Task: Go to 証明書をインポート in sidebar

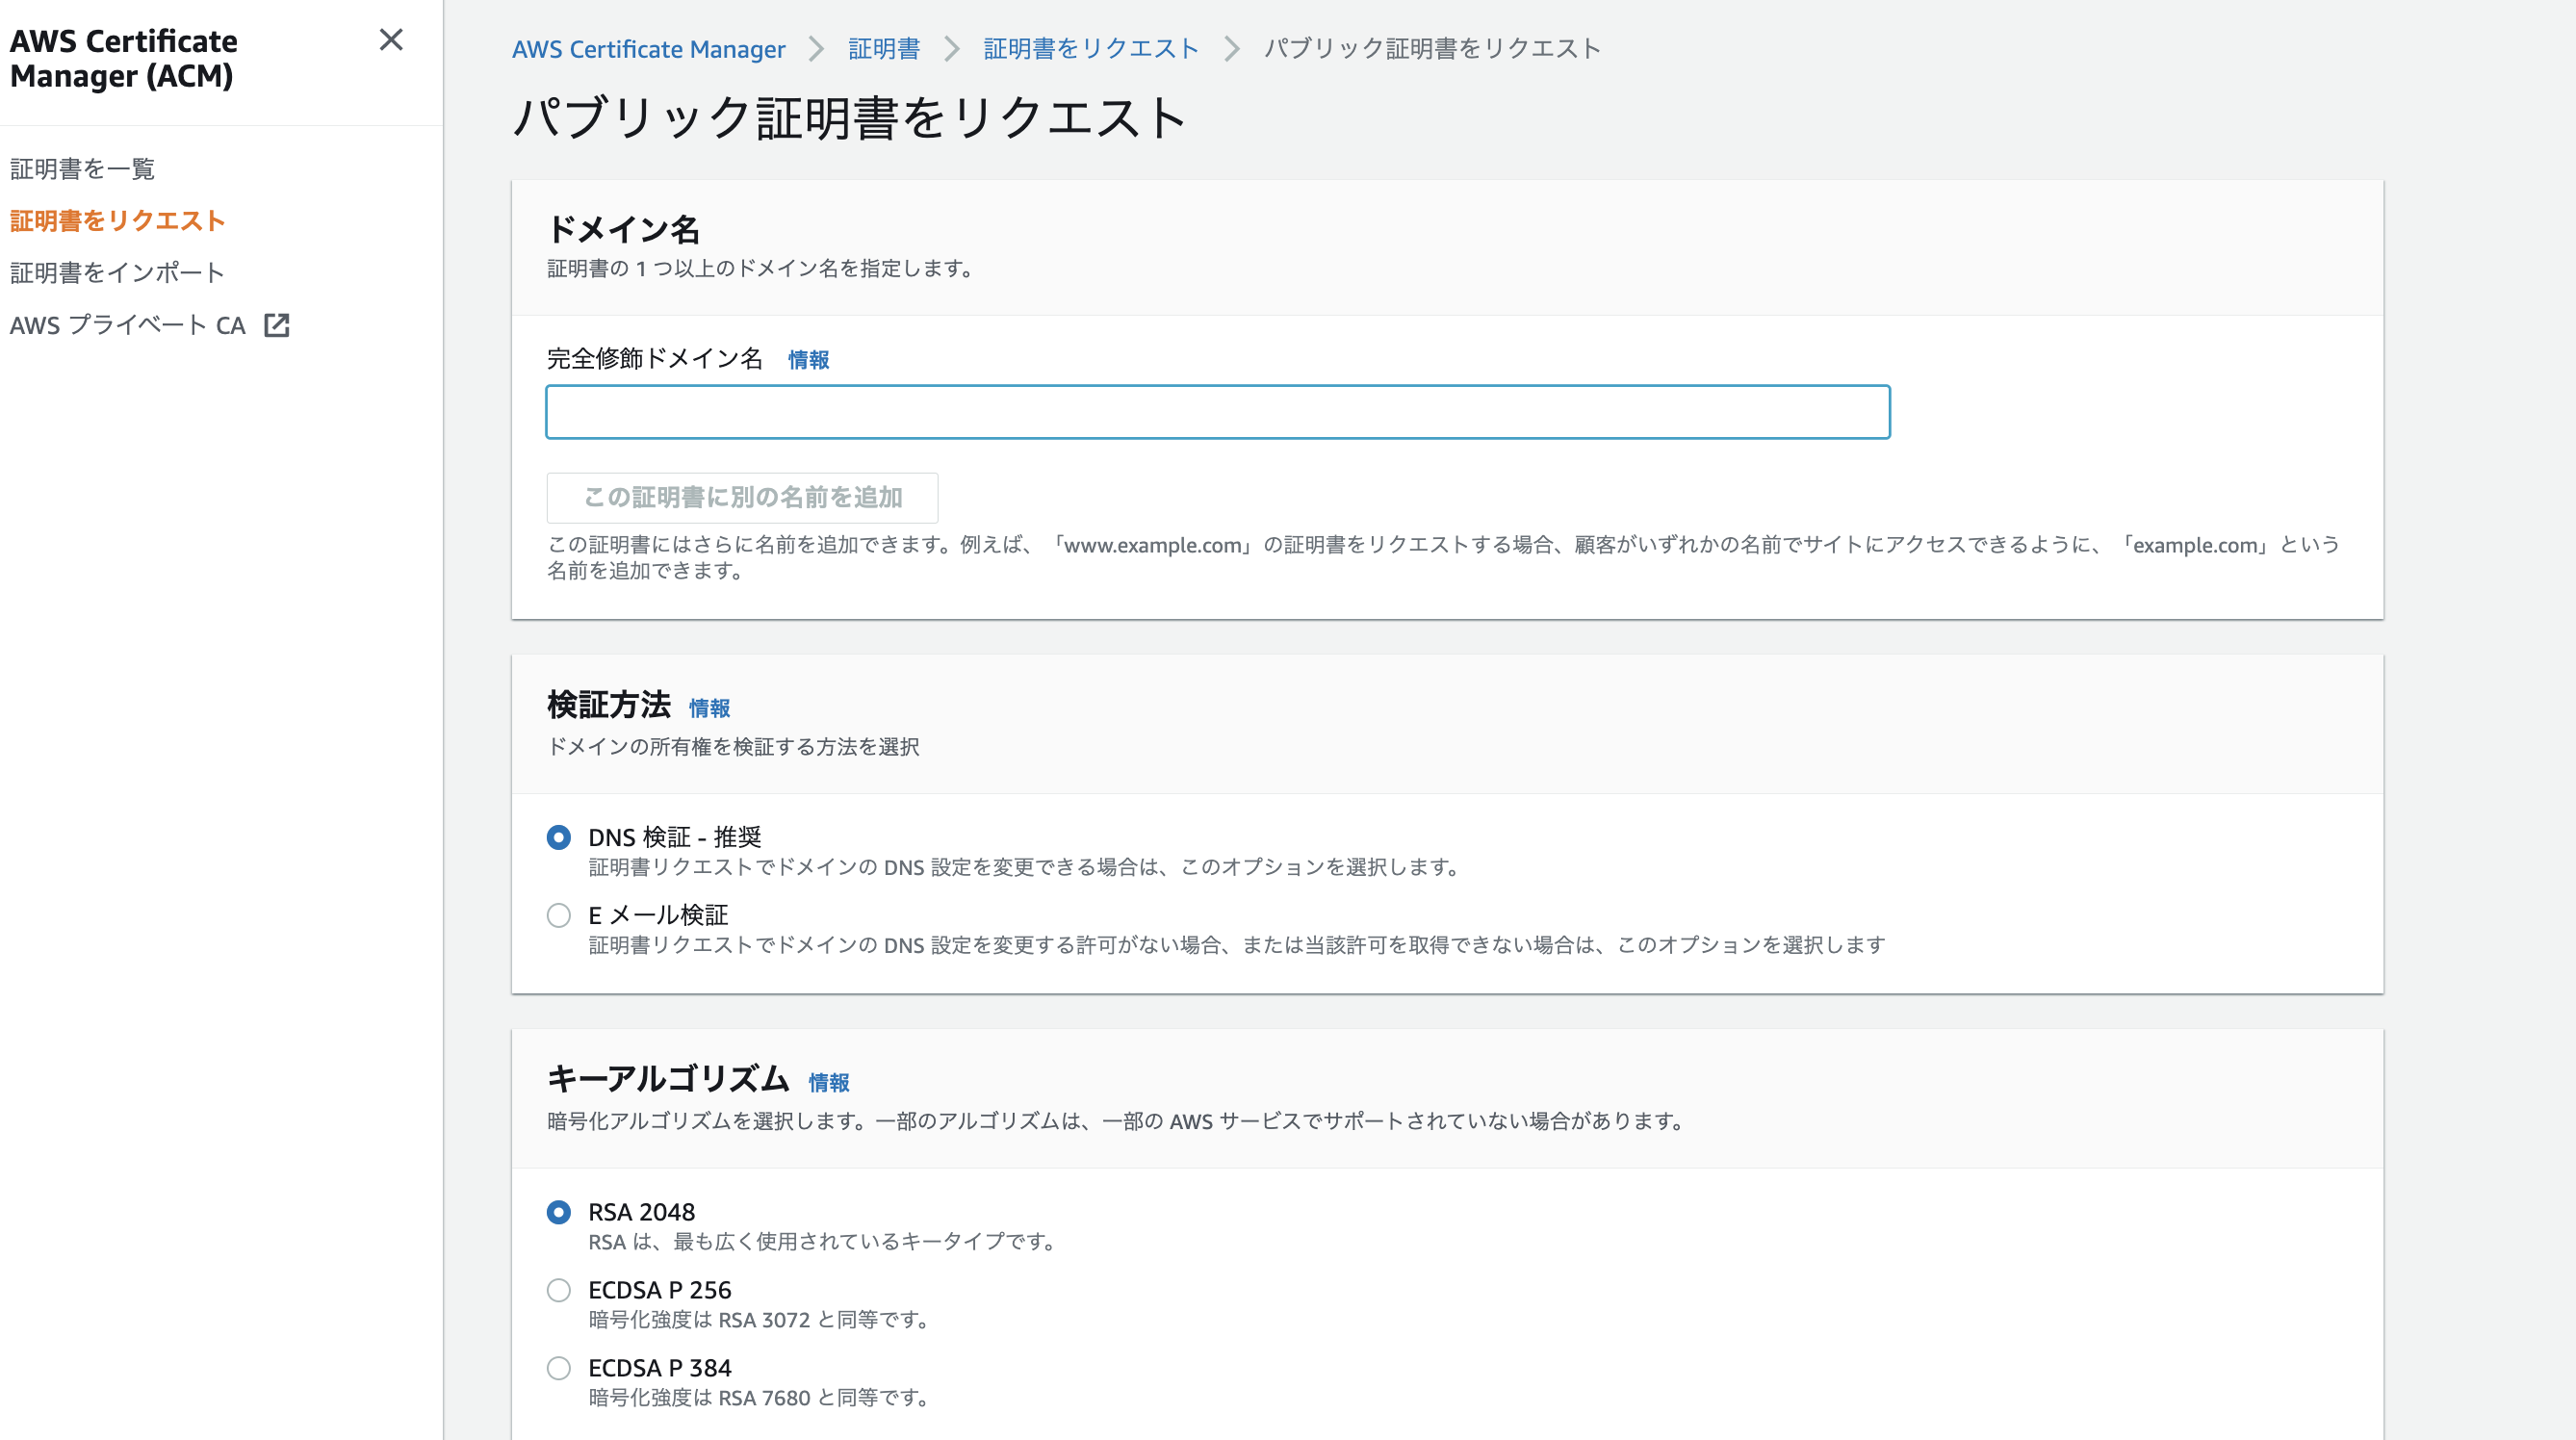Action: coord(117,273)
